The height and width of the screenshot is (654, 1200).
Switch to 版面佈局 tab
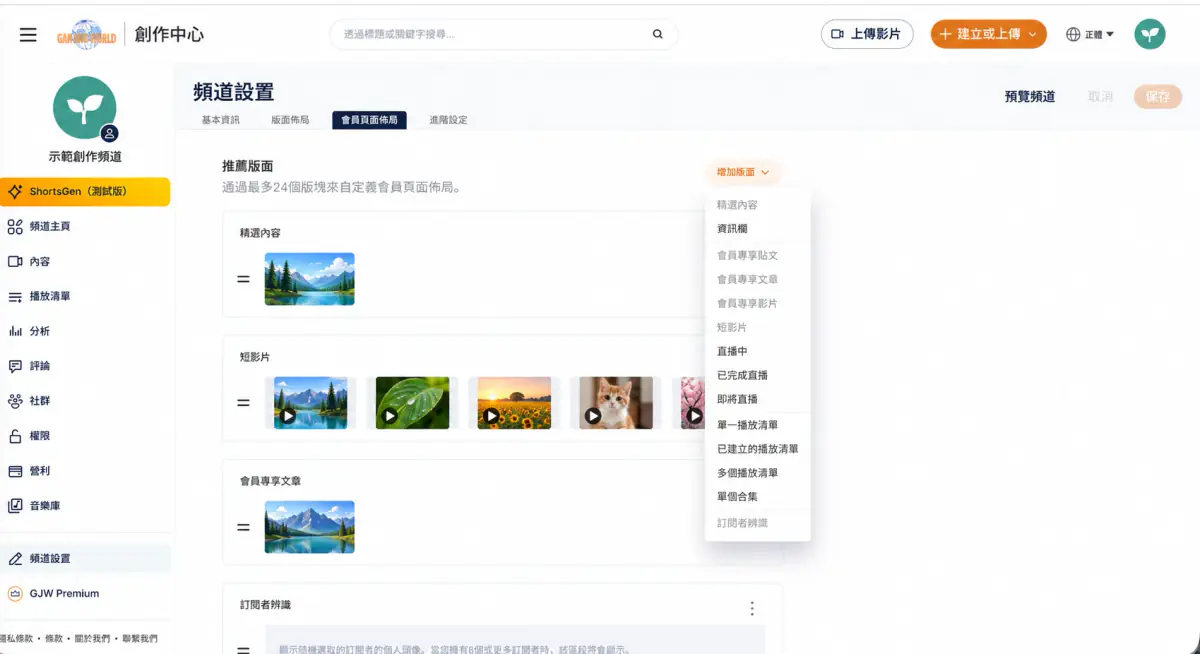point(290,120)
